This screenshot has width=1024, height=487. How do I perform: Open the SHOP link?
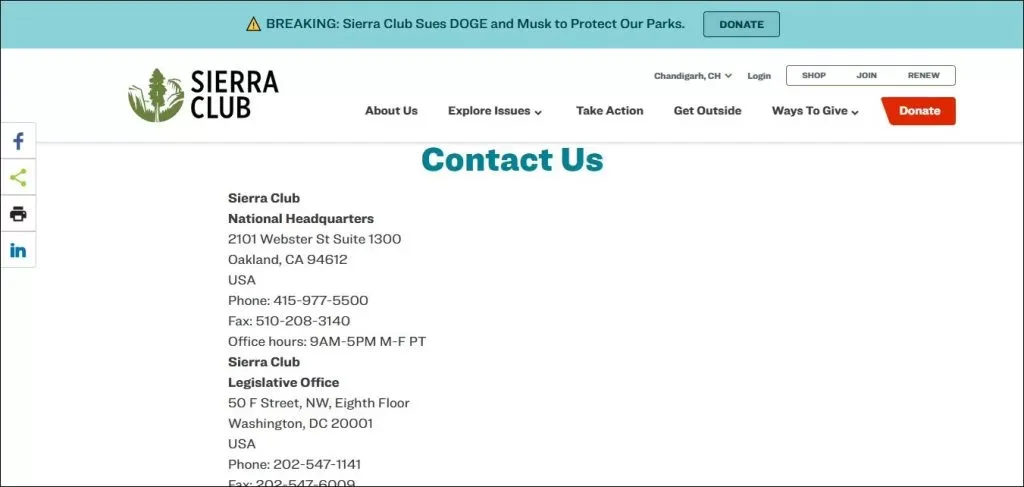(x=814, y=76)
